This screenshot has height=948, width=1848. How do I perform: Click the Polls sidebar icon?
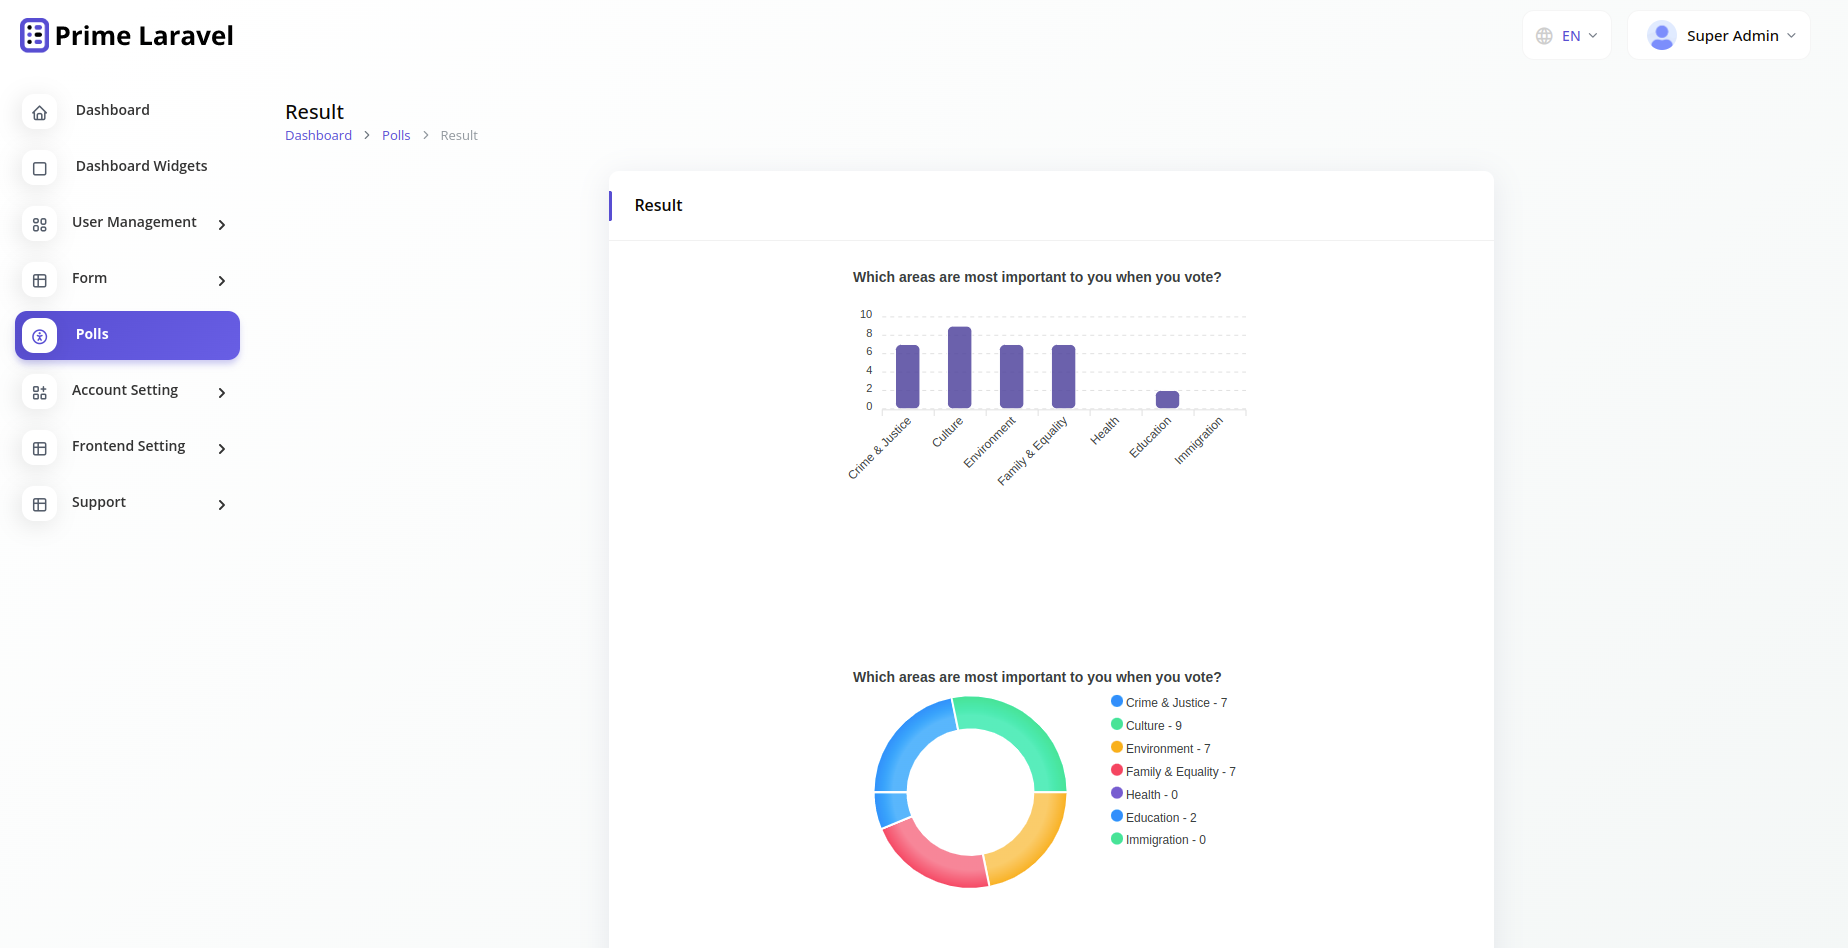40,337
